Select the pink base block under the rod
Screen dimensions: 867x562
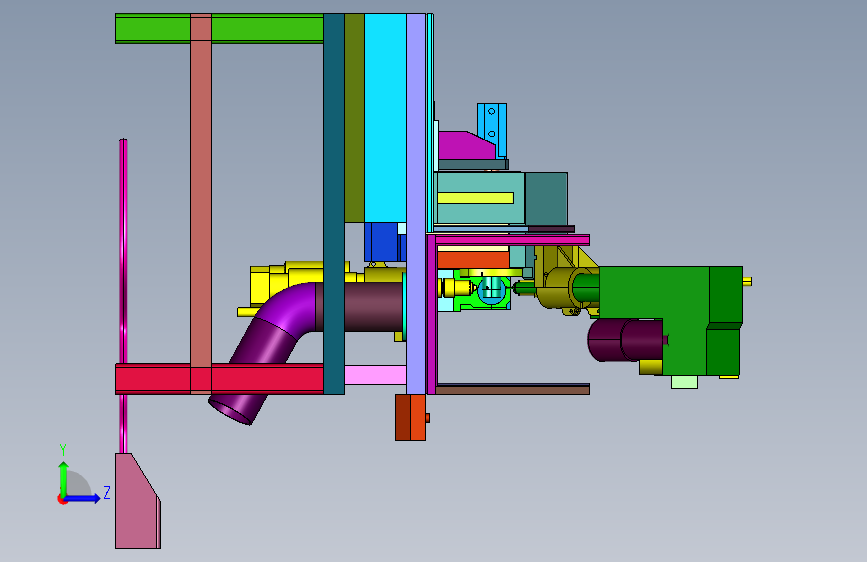pos(138,501)
